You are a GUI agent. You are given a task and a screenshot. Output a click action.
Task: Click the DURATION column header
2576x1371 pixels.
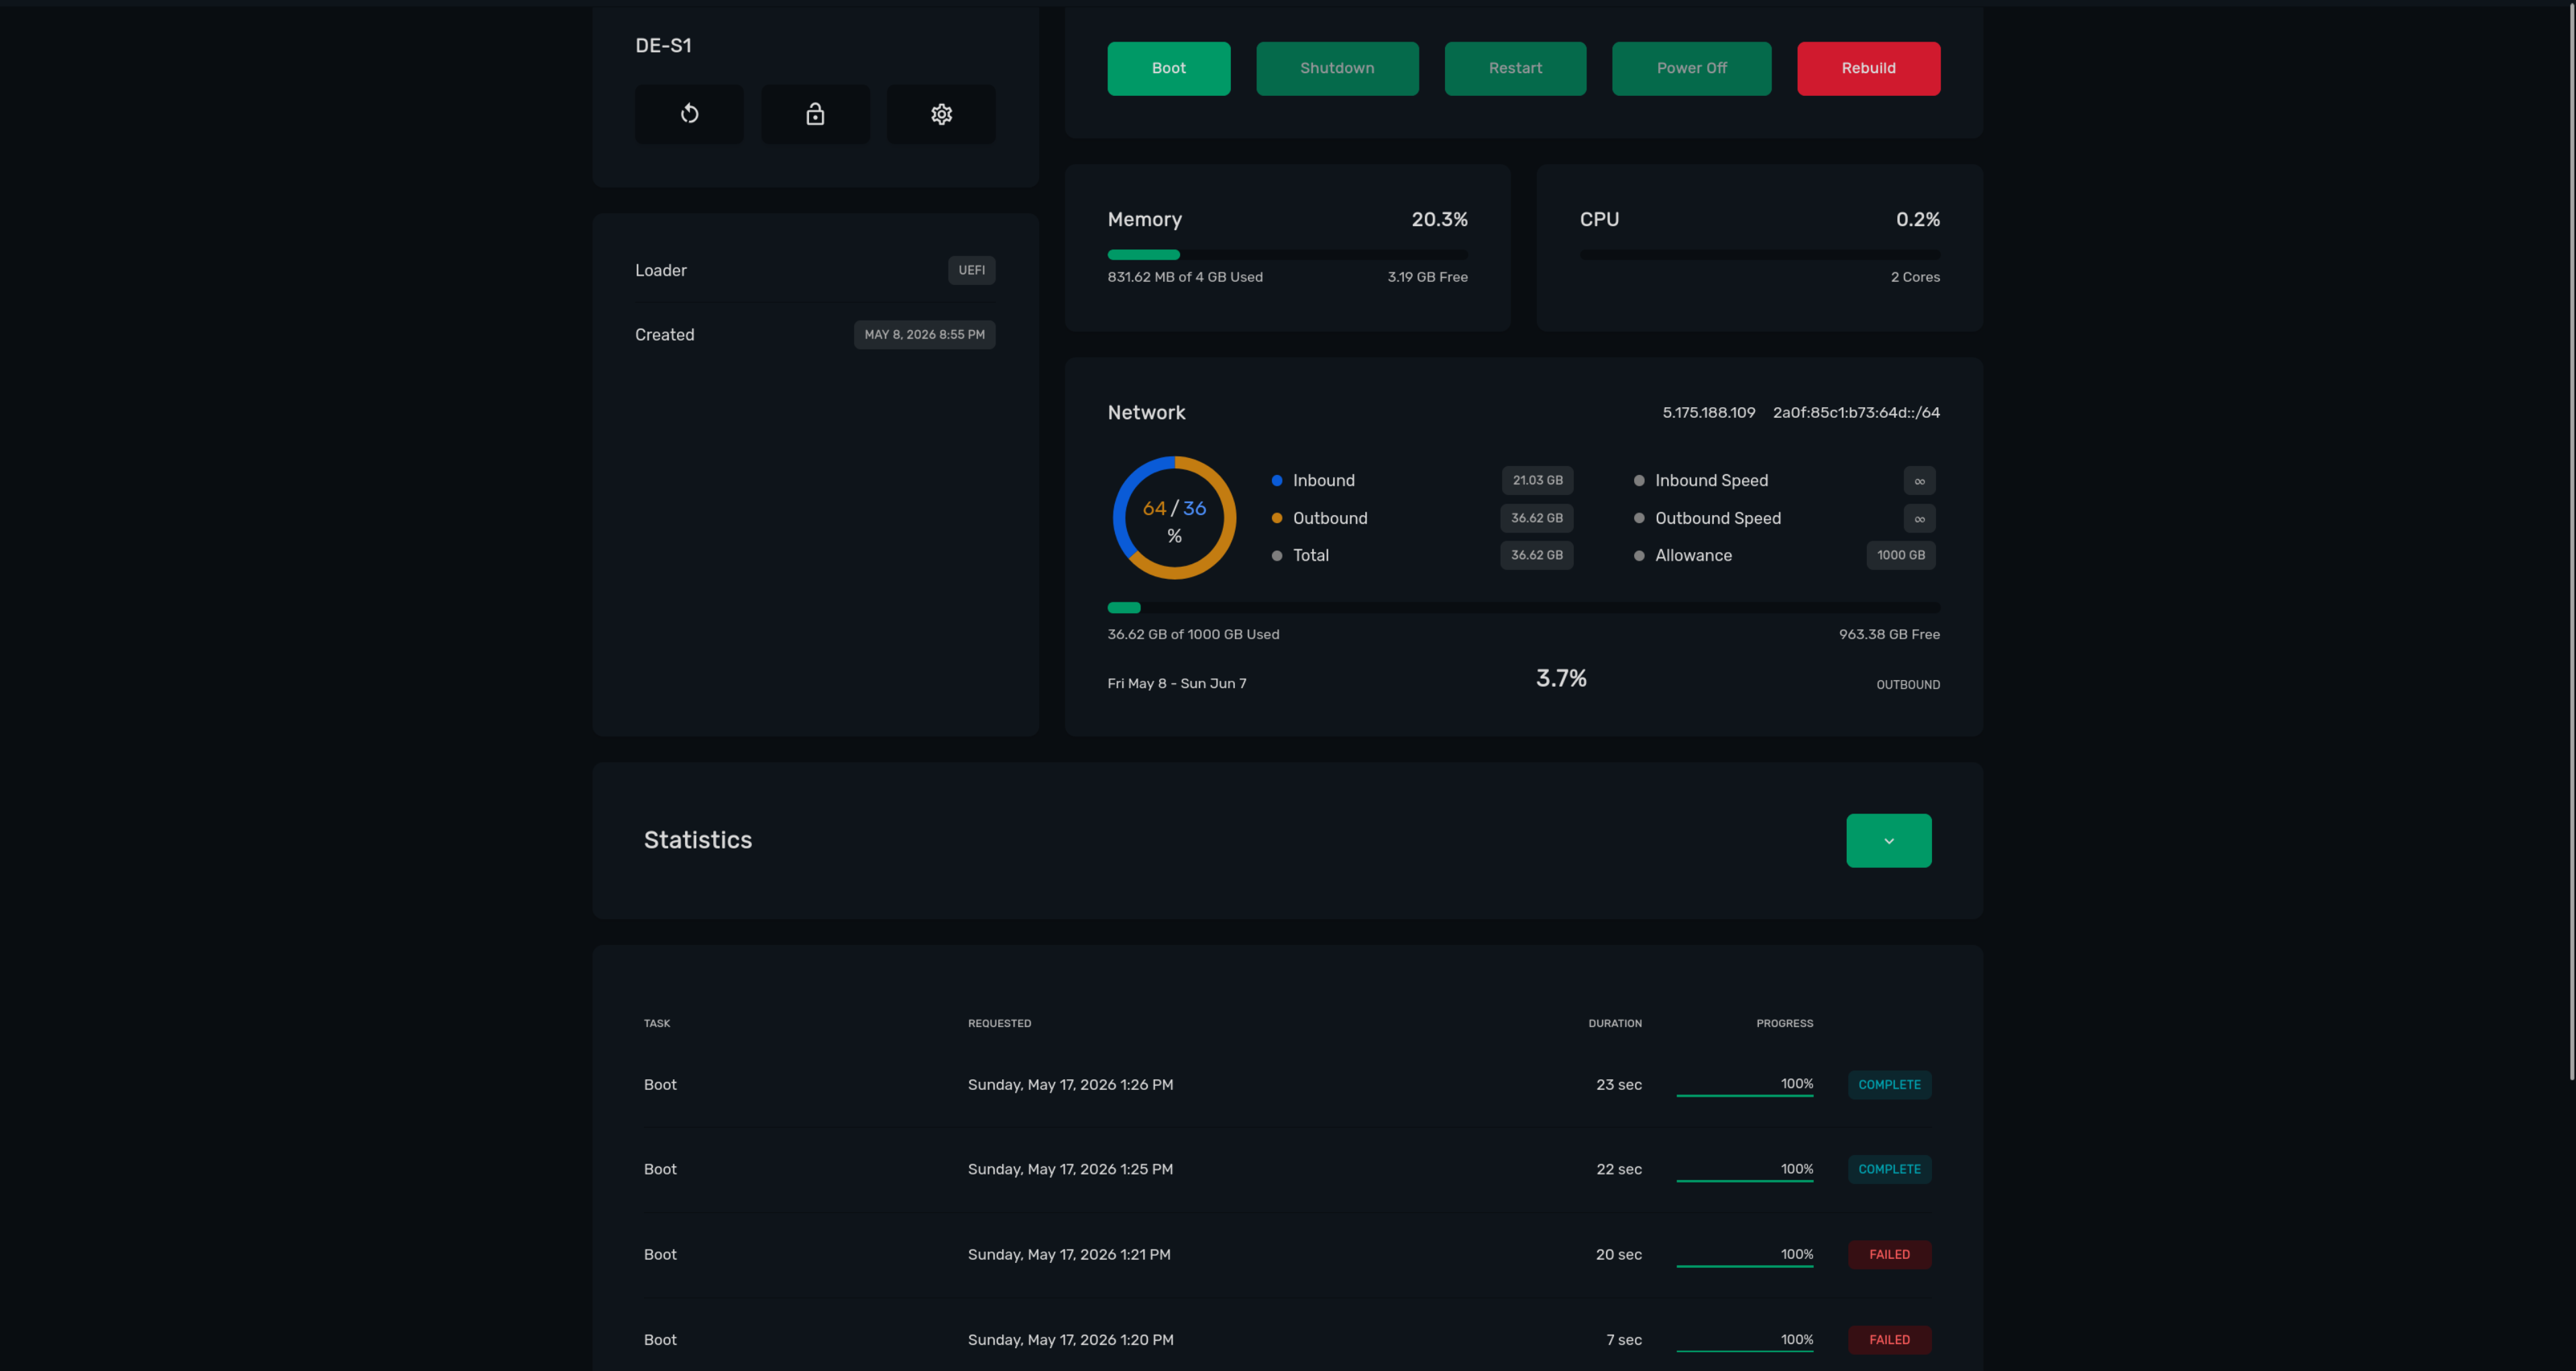tap(1615, 1023)
